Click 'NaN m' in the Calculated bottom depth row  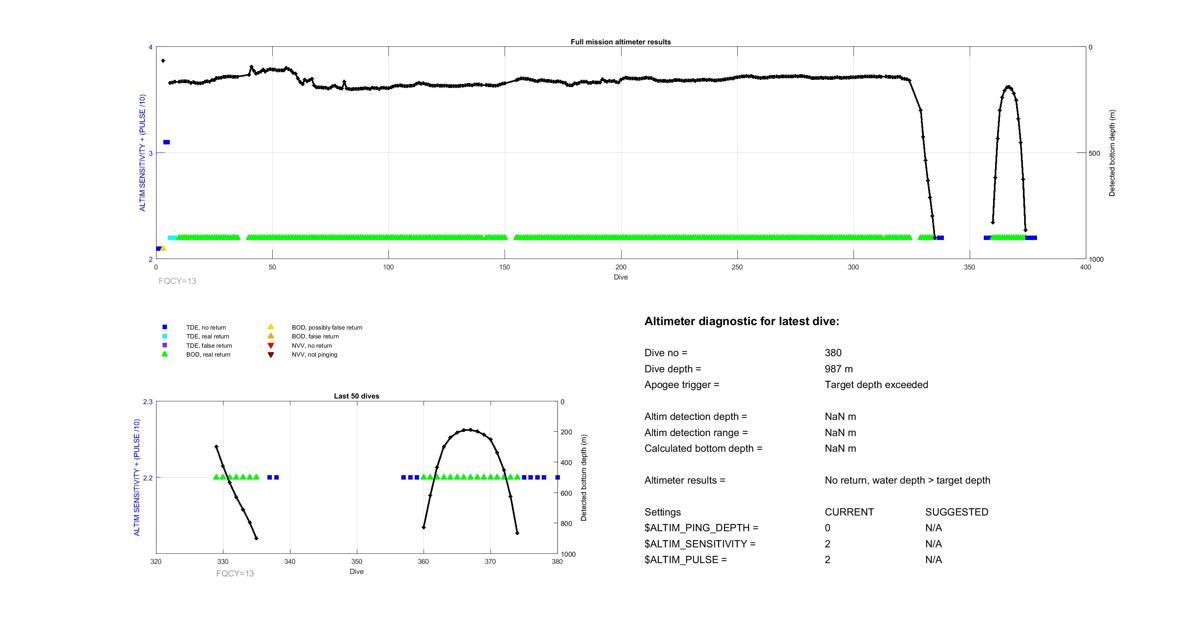pos(840,449)
